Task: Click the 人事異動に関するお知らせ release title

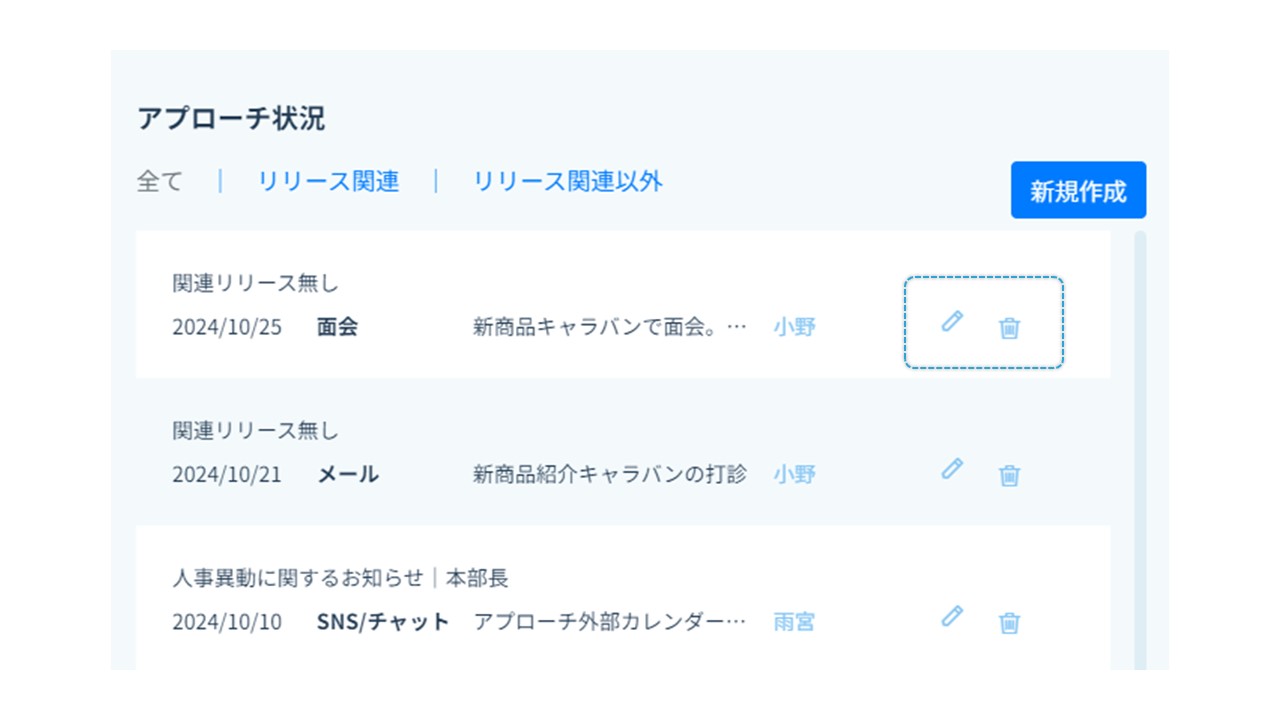Action: (340, 578)
